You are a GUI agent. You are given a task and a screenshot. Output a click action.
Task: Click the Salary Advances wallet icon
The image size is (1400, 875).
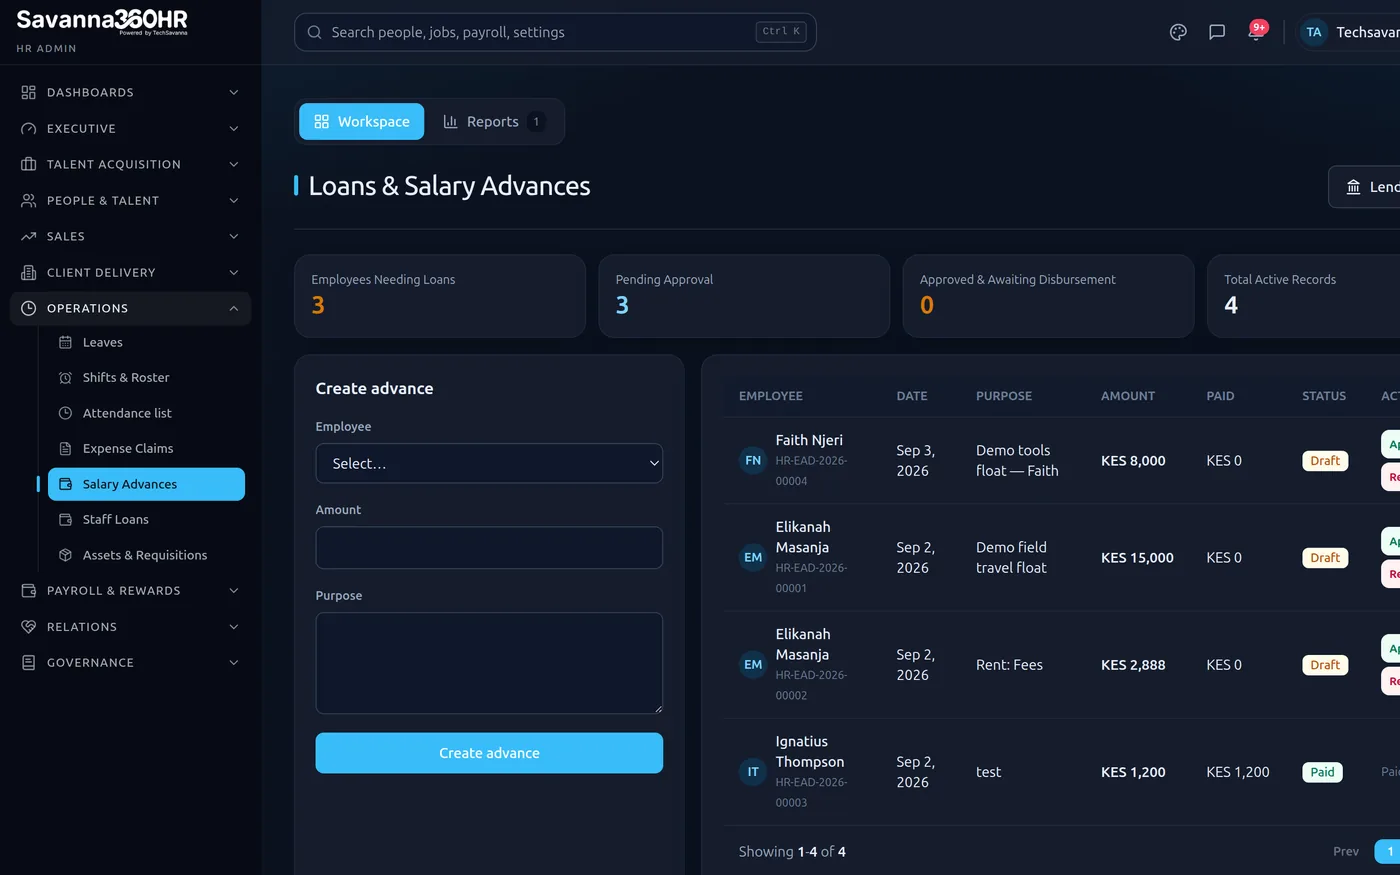coord(65,484)
